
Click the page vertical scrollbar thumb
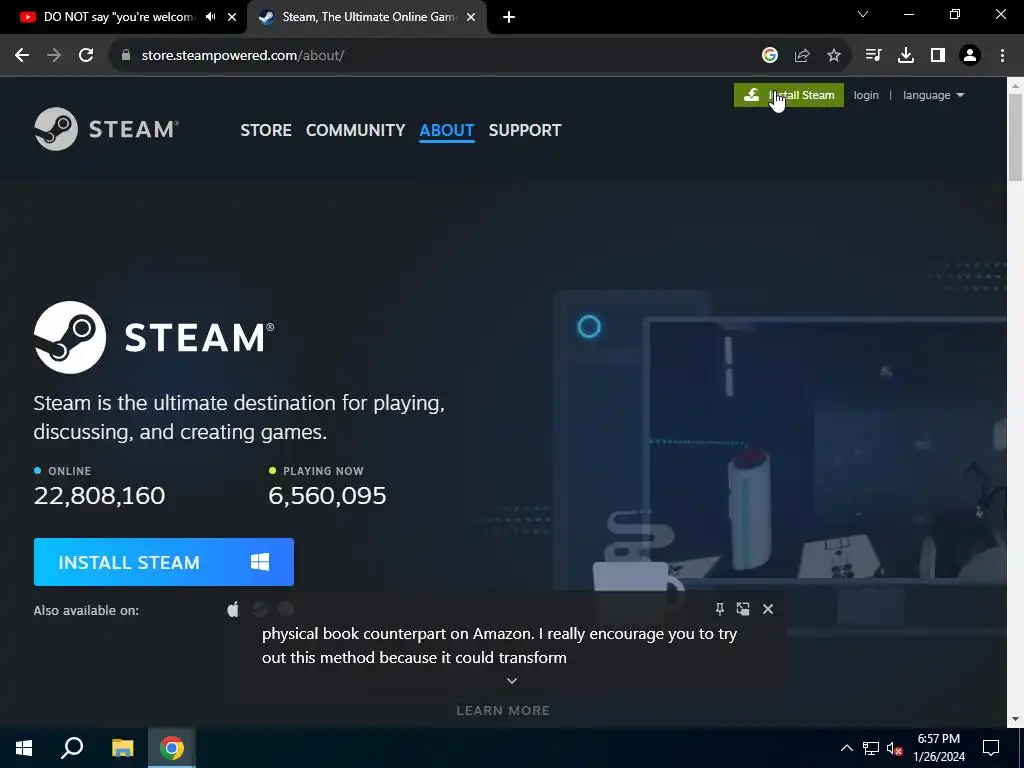tap(1016, 137)
